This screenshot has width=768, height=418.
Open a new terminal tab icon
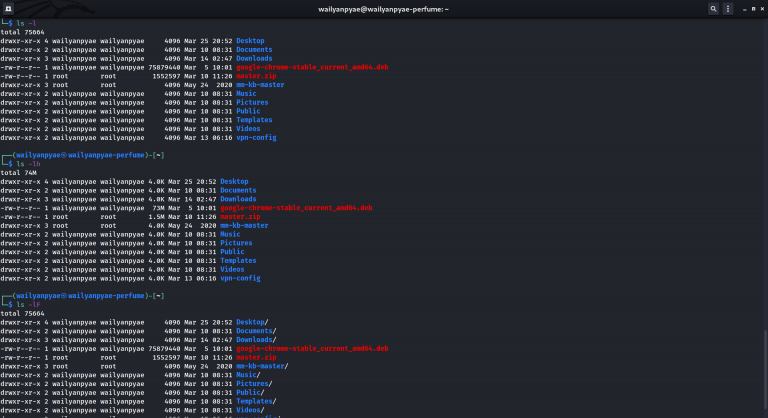(8, 8)
